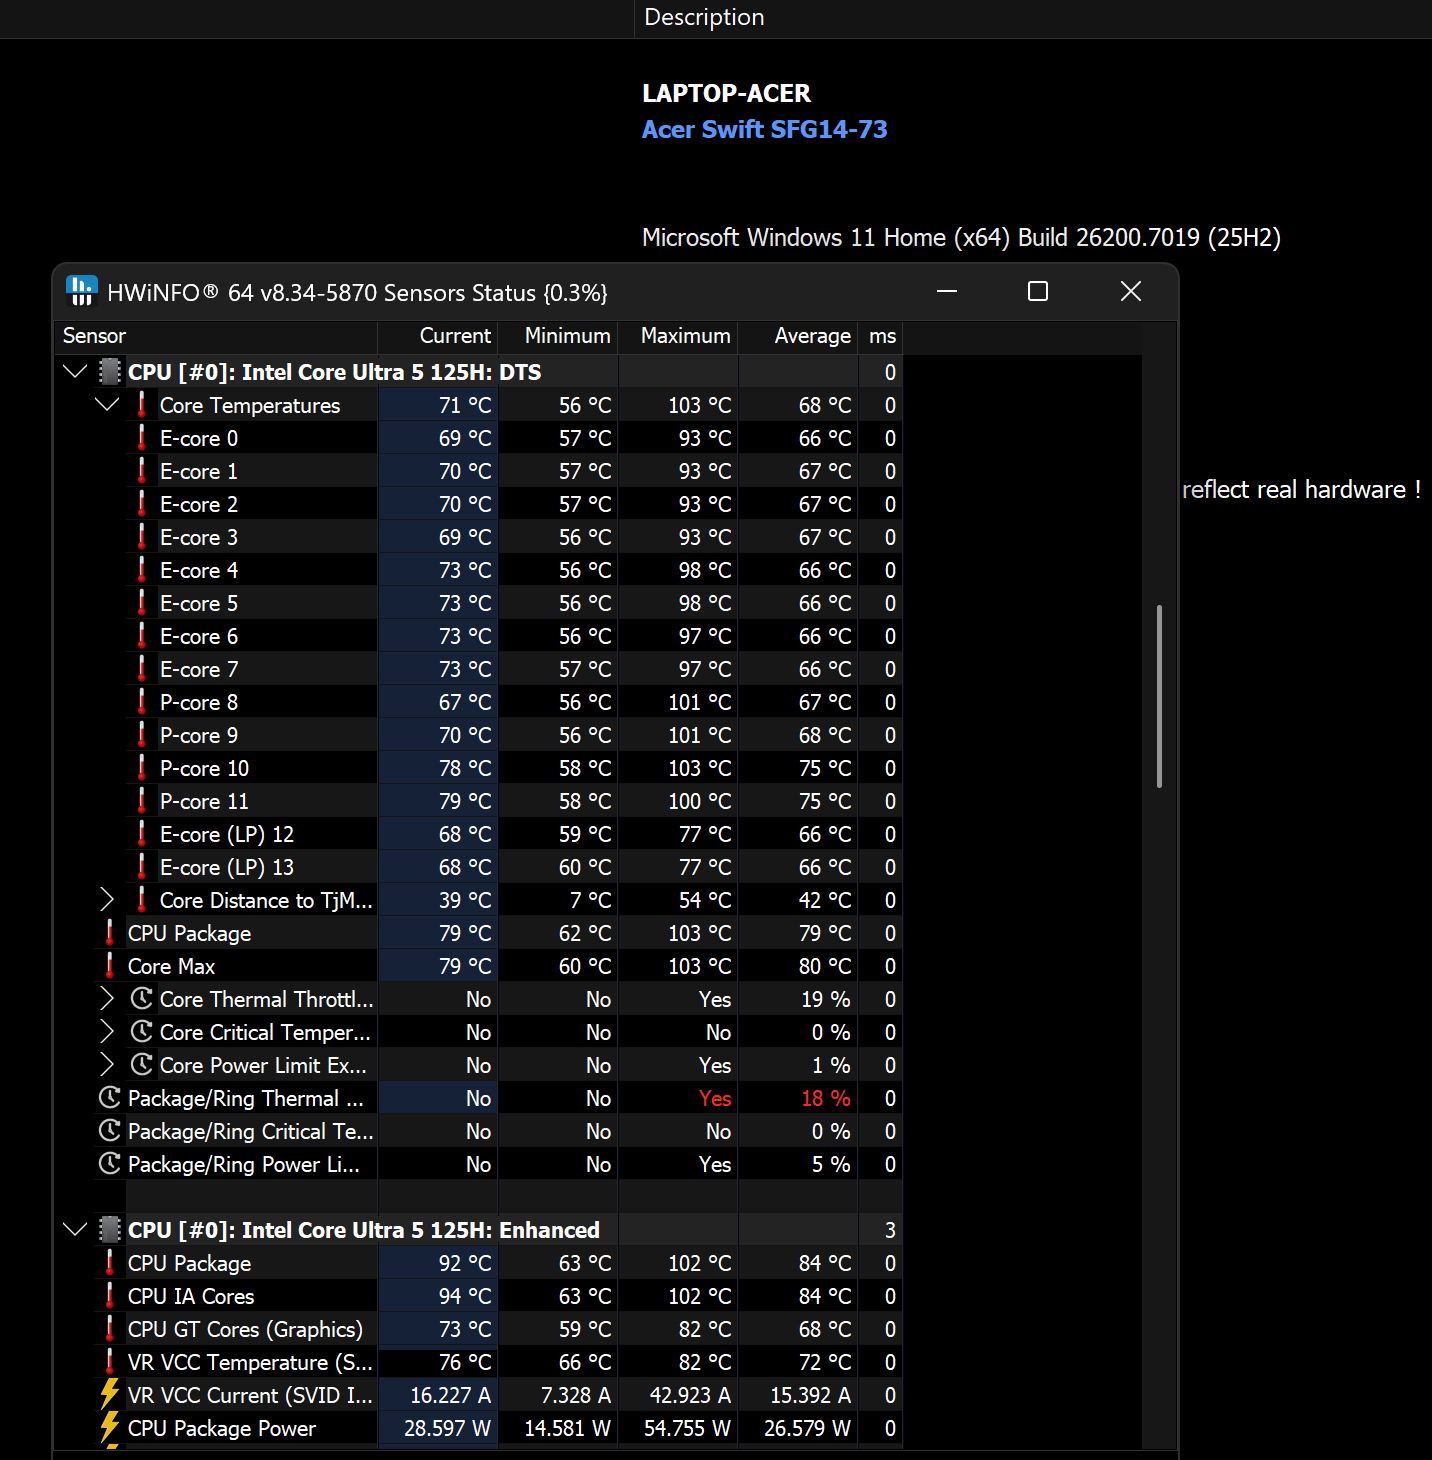Click clock icon beside Package/Ring Power Limit
Image resolution: width=1432 pixels, height=1460 pixels.
pos(110,1164)
